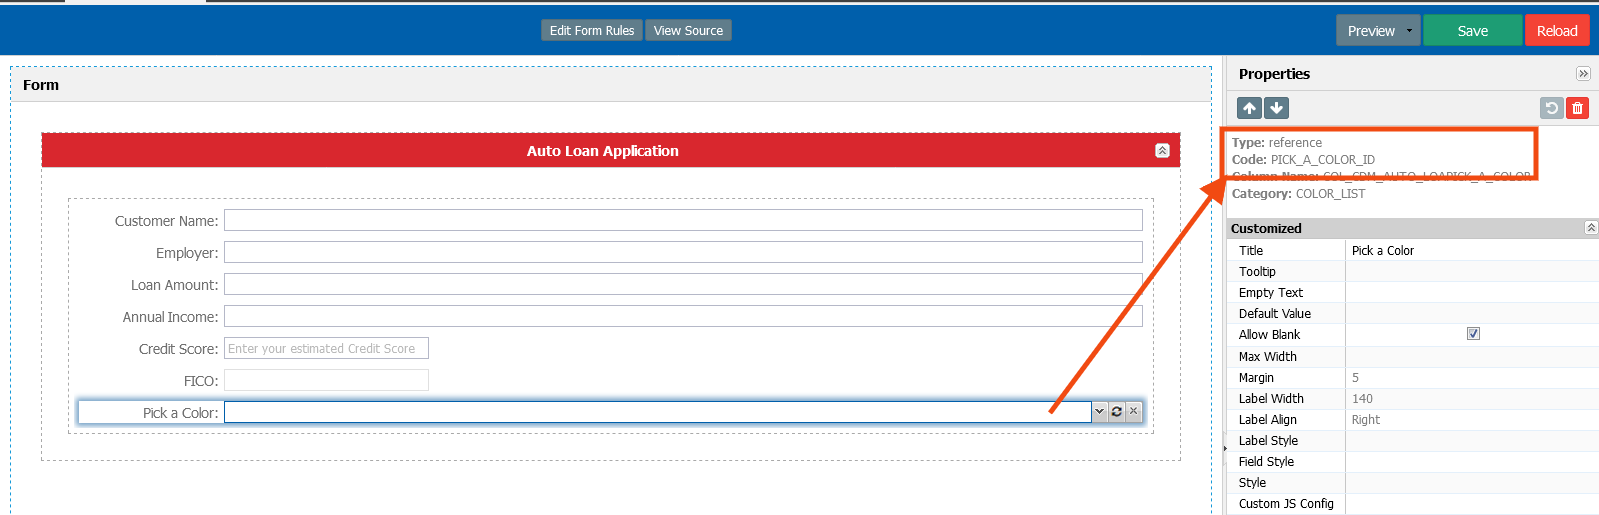Move the field down with the down arrow
This screenshot has width=1599, height=515.
(1276, 108)
